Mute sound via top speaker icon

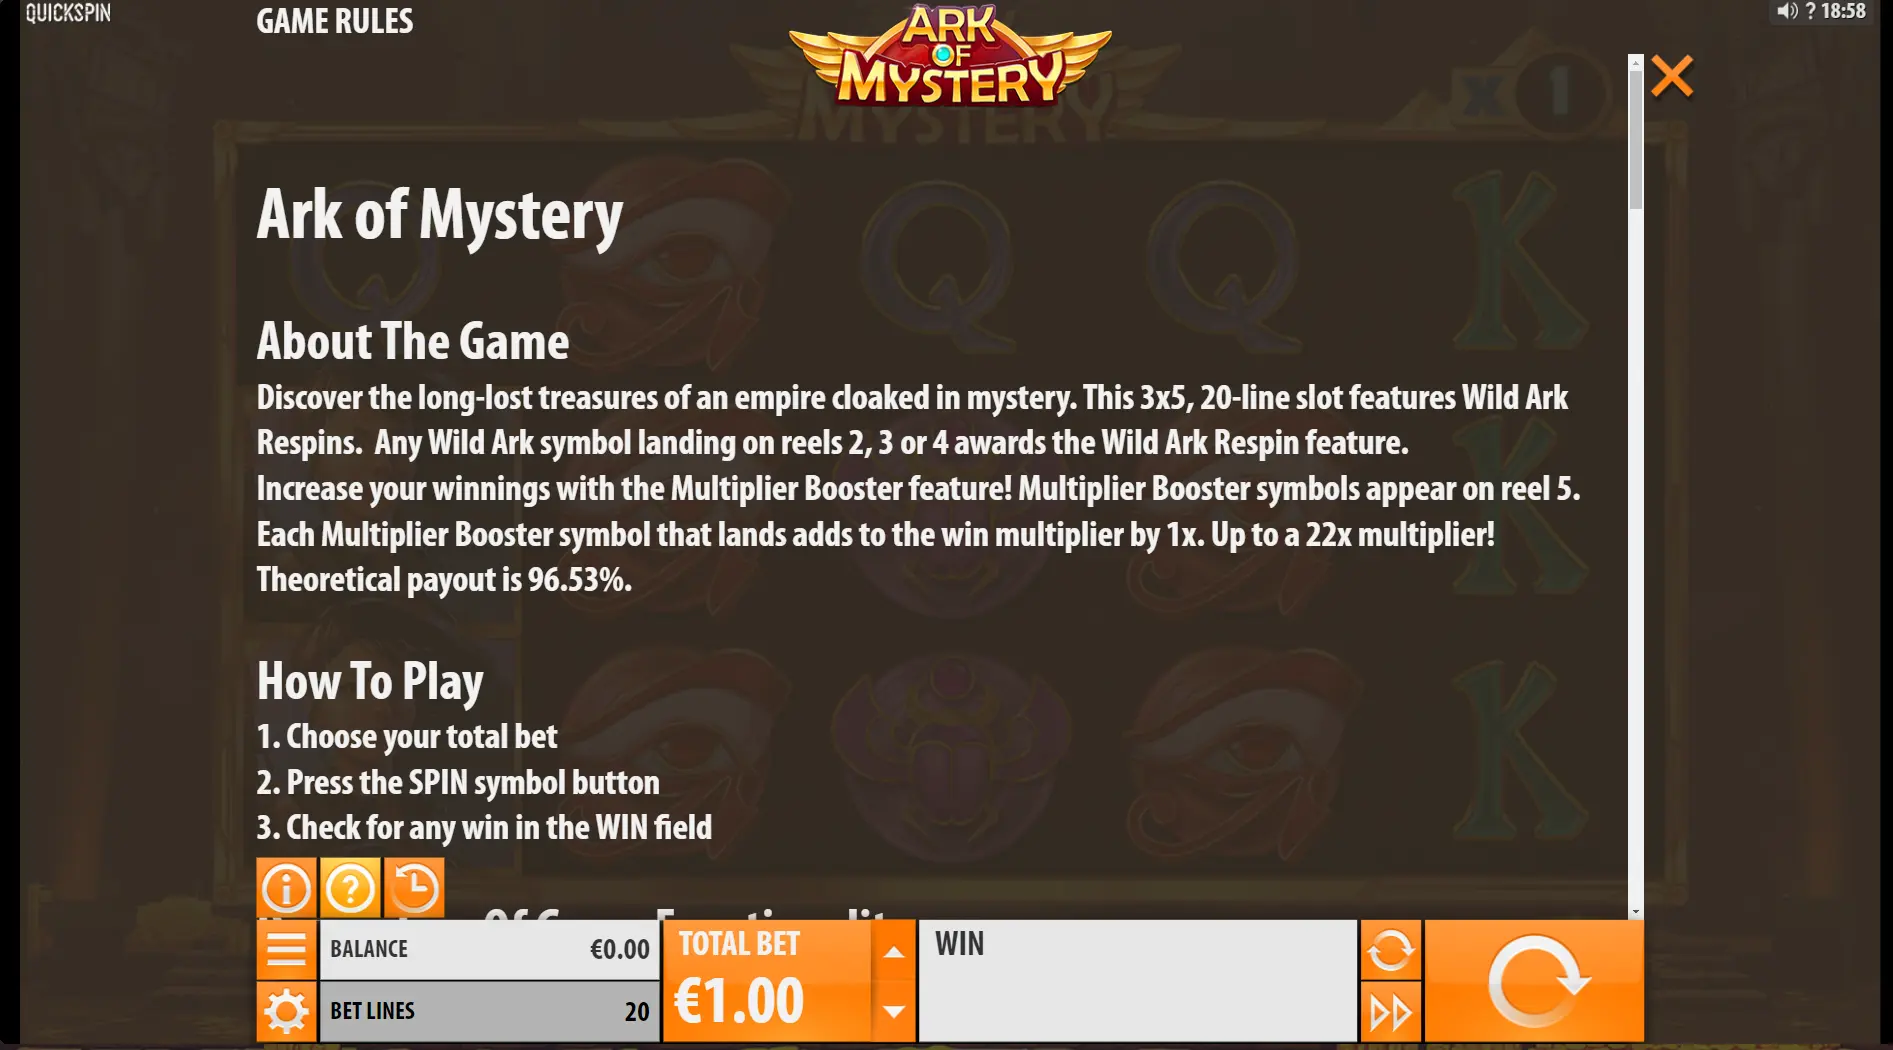1787,12
